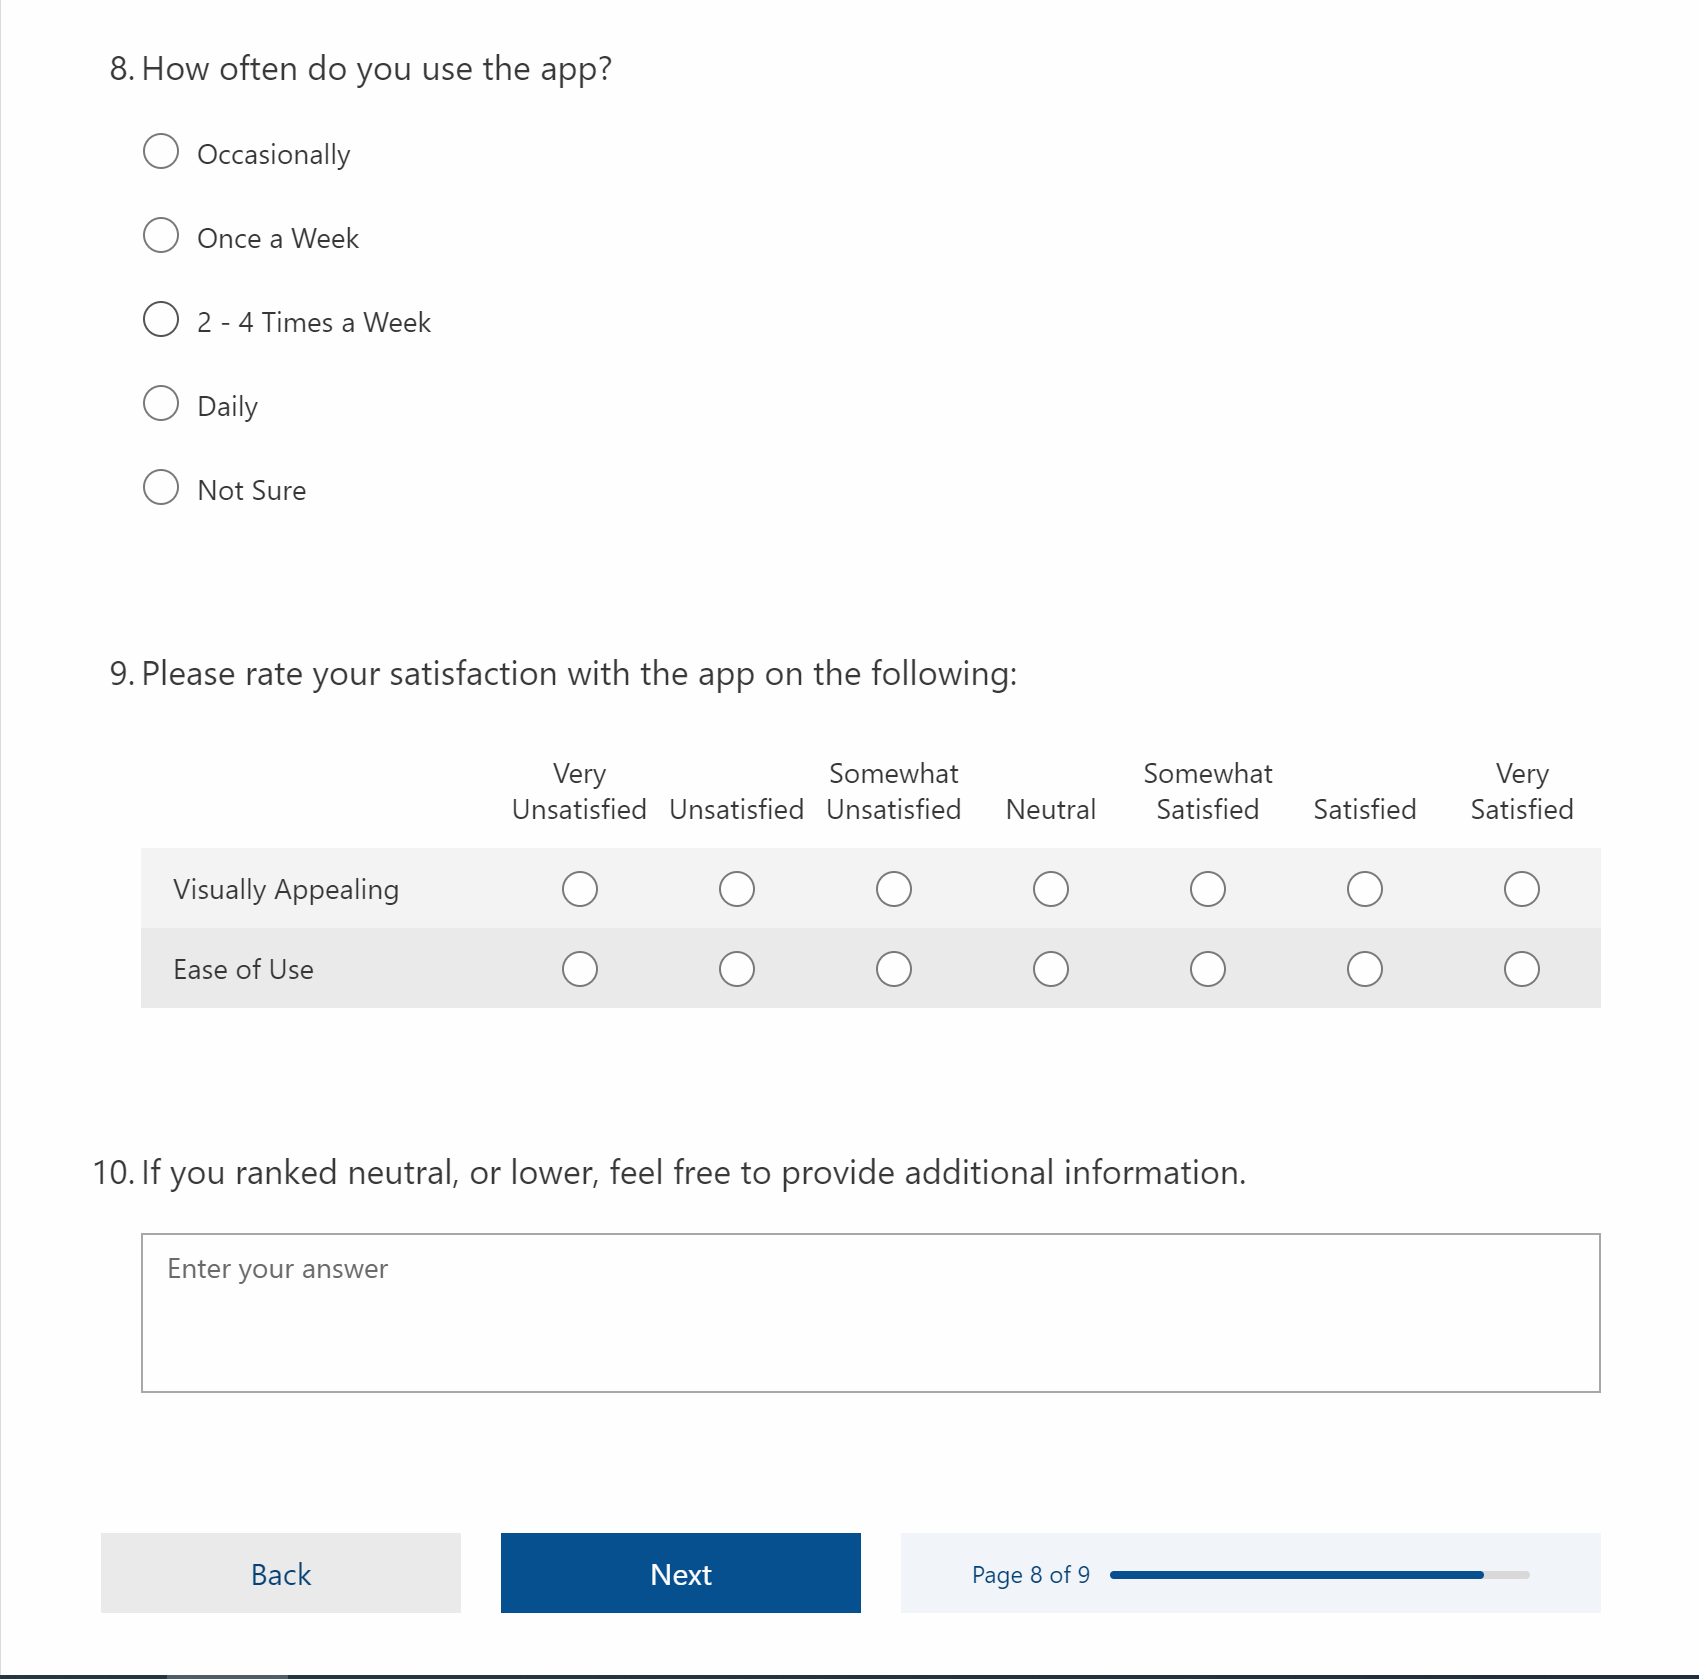
Task: Rate Ease of Use Very Unsatisfied
Action: coord(580,969)
